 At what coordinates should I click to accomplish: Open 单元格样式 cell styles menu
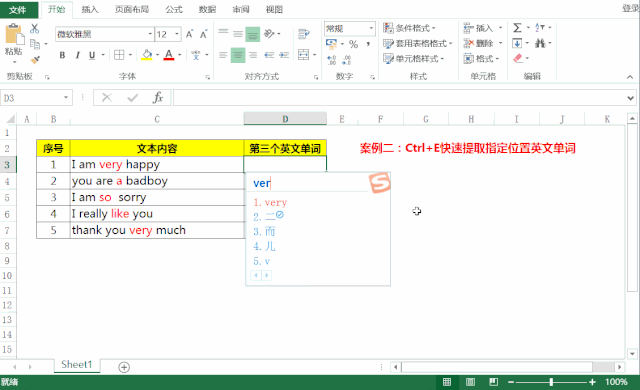coord(413,59)
